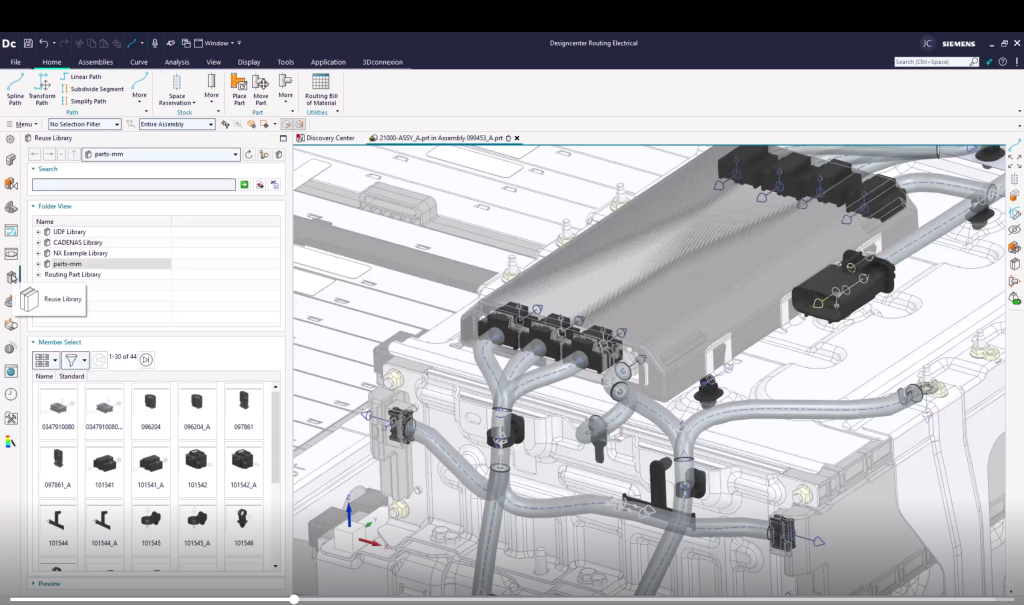Select part thumbnail 101541
Viewport: 1024px width, 605px height.
point(104,468)
